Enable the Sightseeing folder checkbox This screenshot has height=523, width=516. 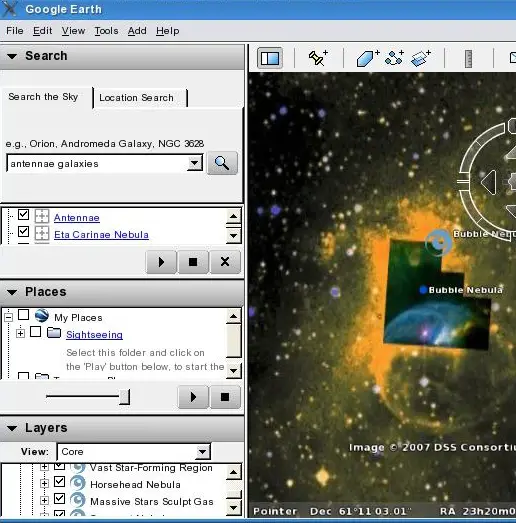pyautogui.click(x=35, y=332)
